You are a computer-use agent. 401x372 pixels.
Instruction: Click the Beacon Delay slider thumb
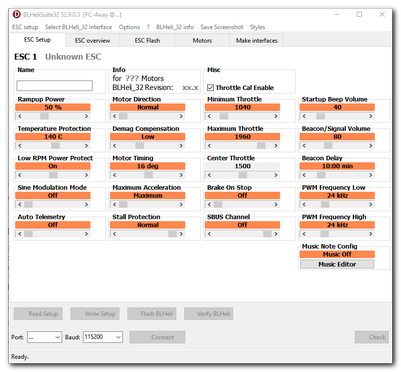[321, 175]
